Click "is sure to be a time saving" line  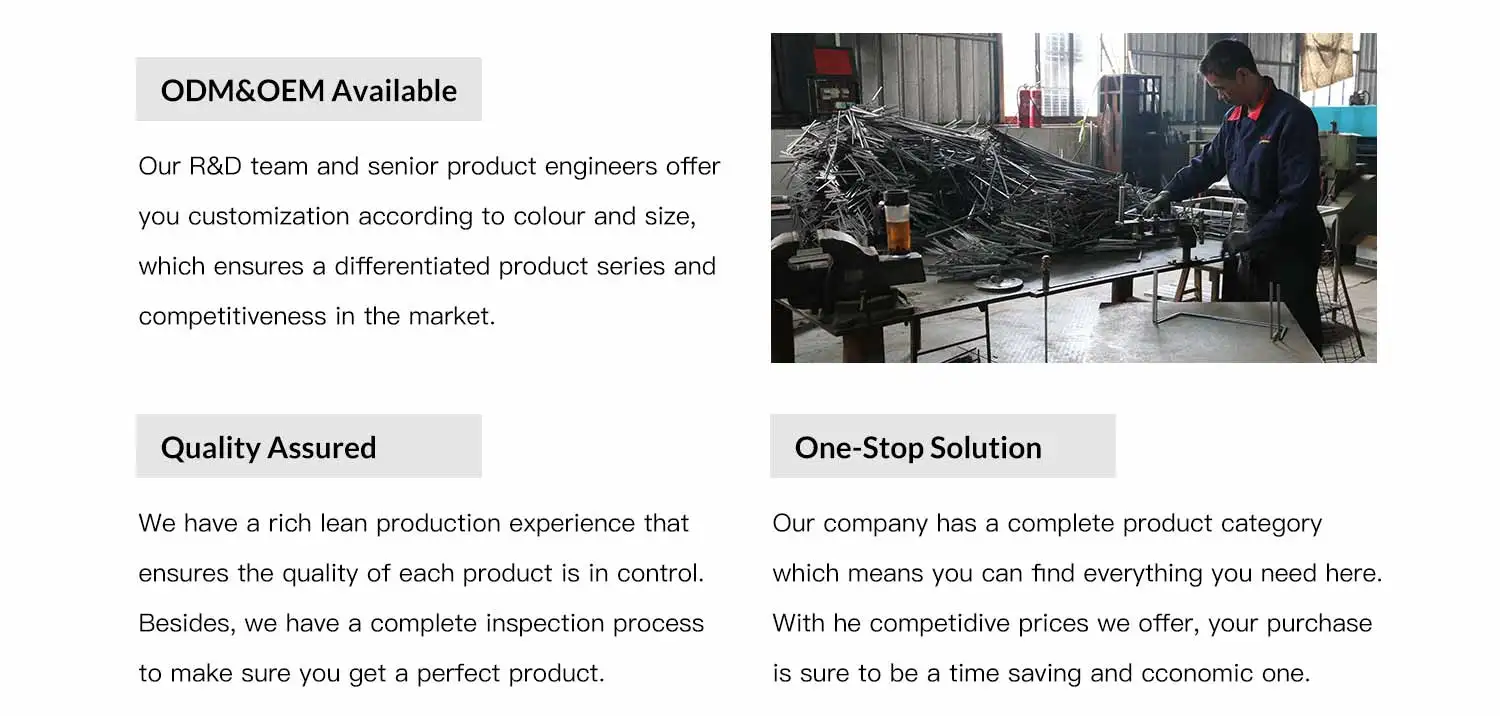(x=1040, y=673)
